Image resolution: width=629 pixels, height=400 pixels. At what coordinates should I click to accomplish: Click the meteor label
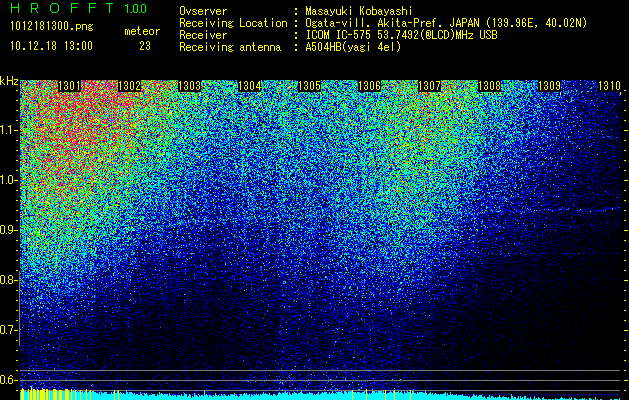tap(142, 31)
